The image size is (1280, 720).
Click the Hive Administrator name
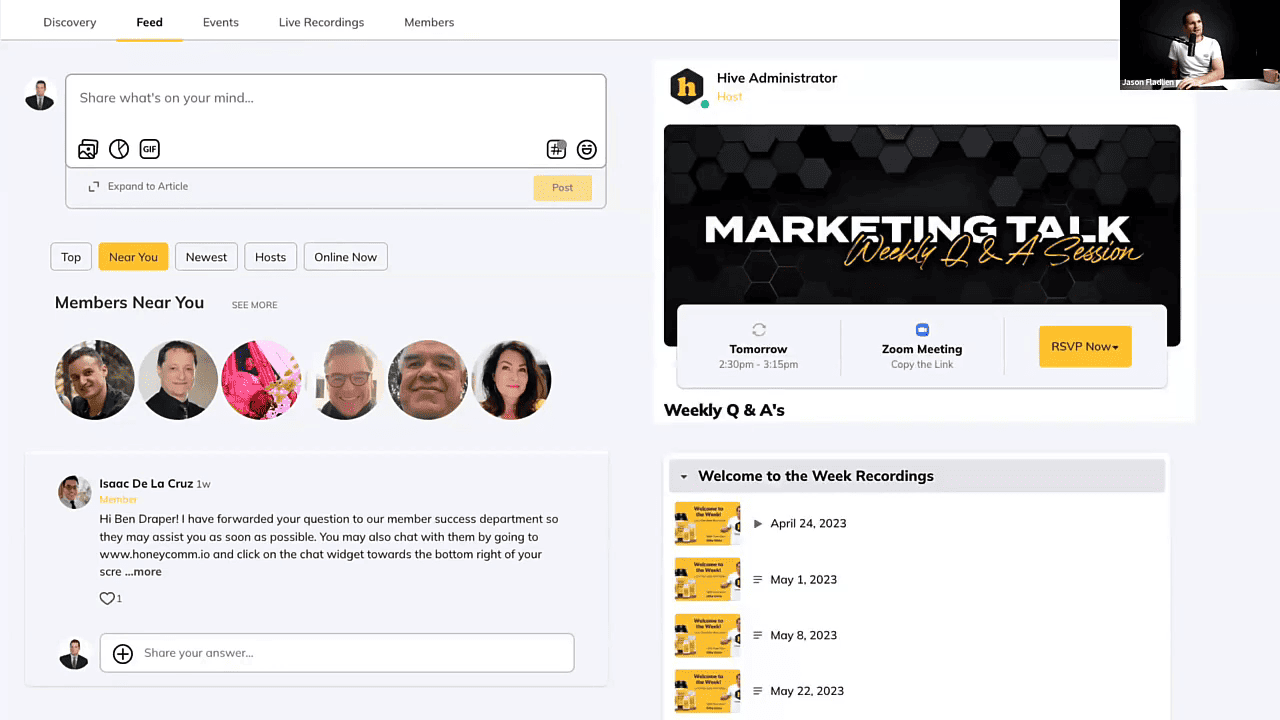pos(777,78)
